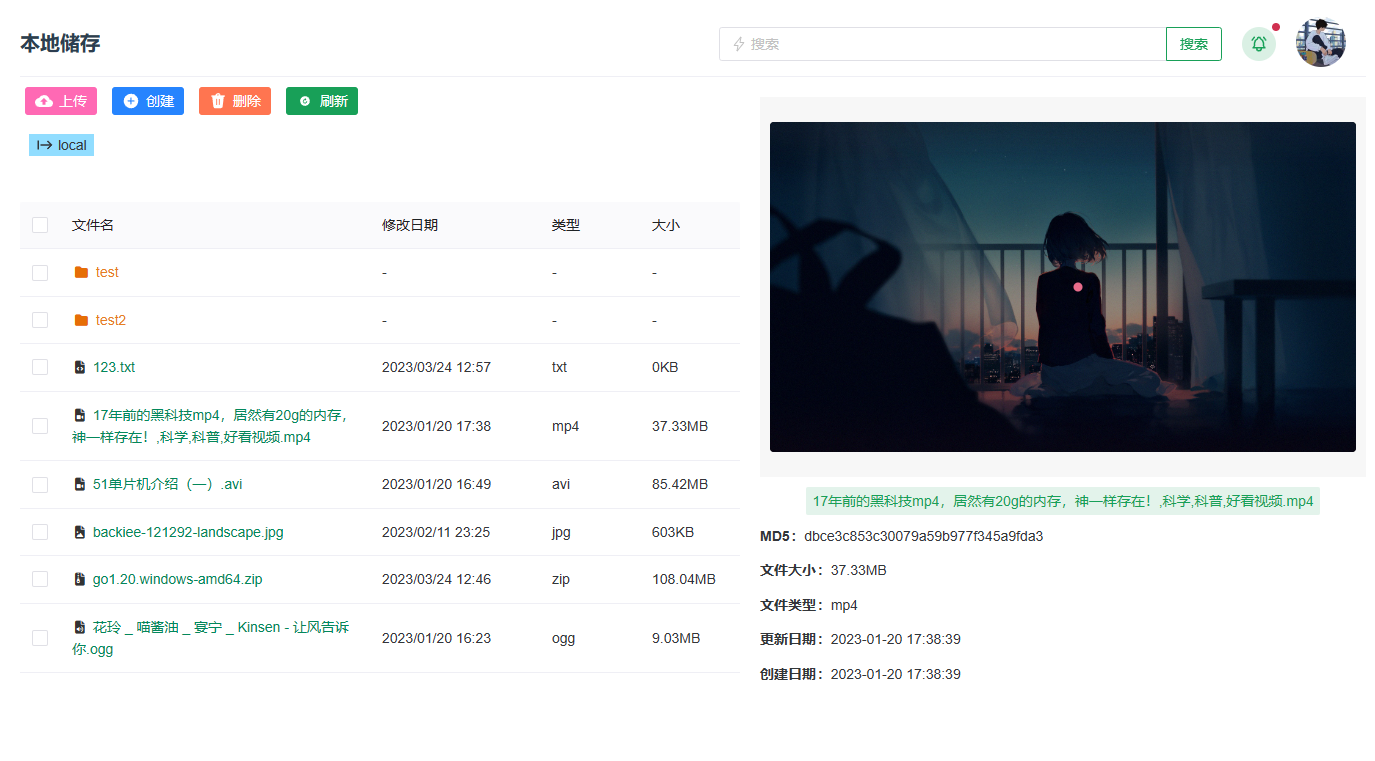
Task: Click the 本地储存 page title
Action: (60, 43)
